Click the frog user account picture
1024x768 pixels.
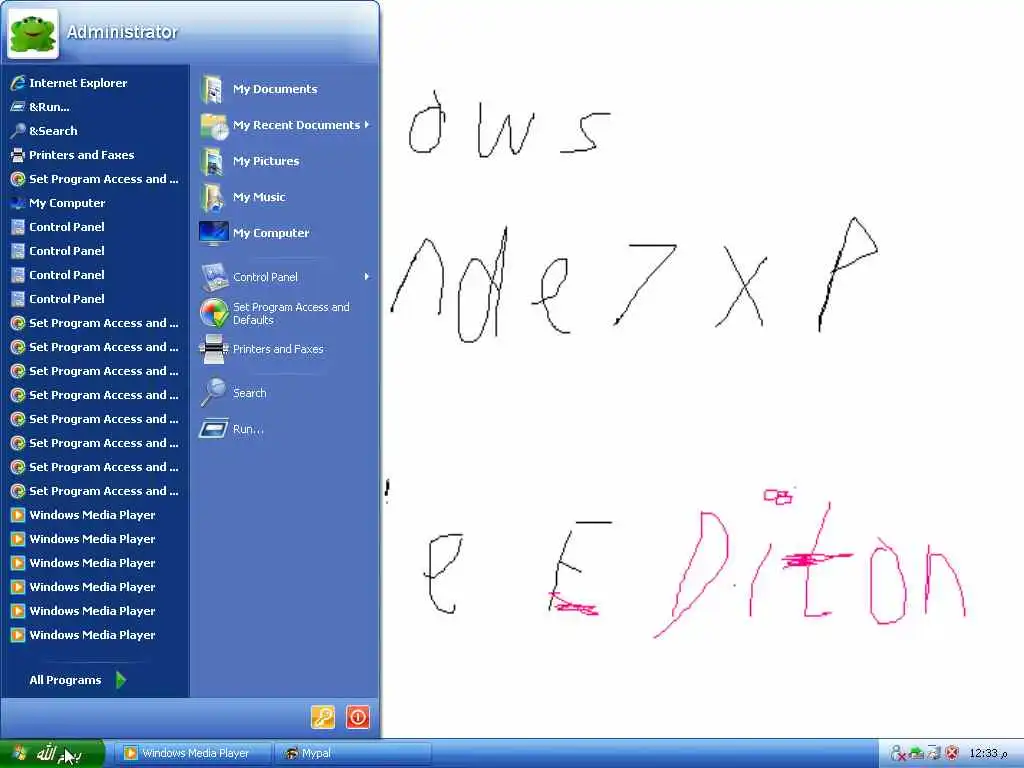33,33
